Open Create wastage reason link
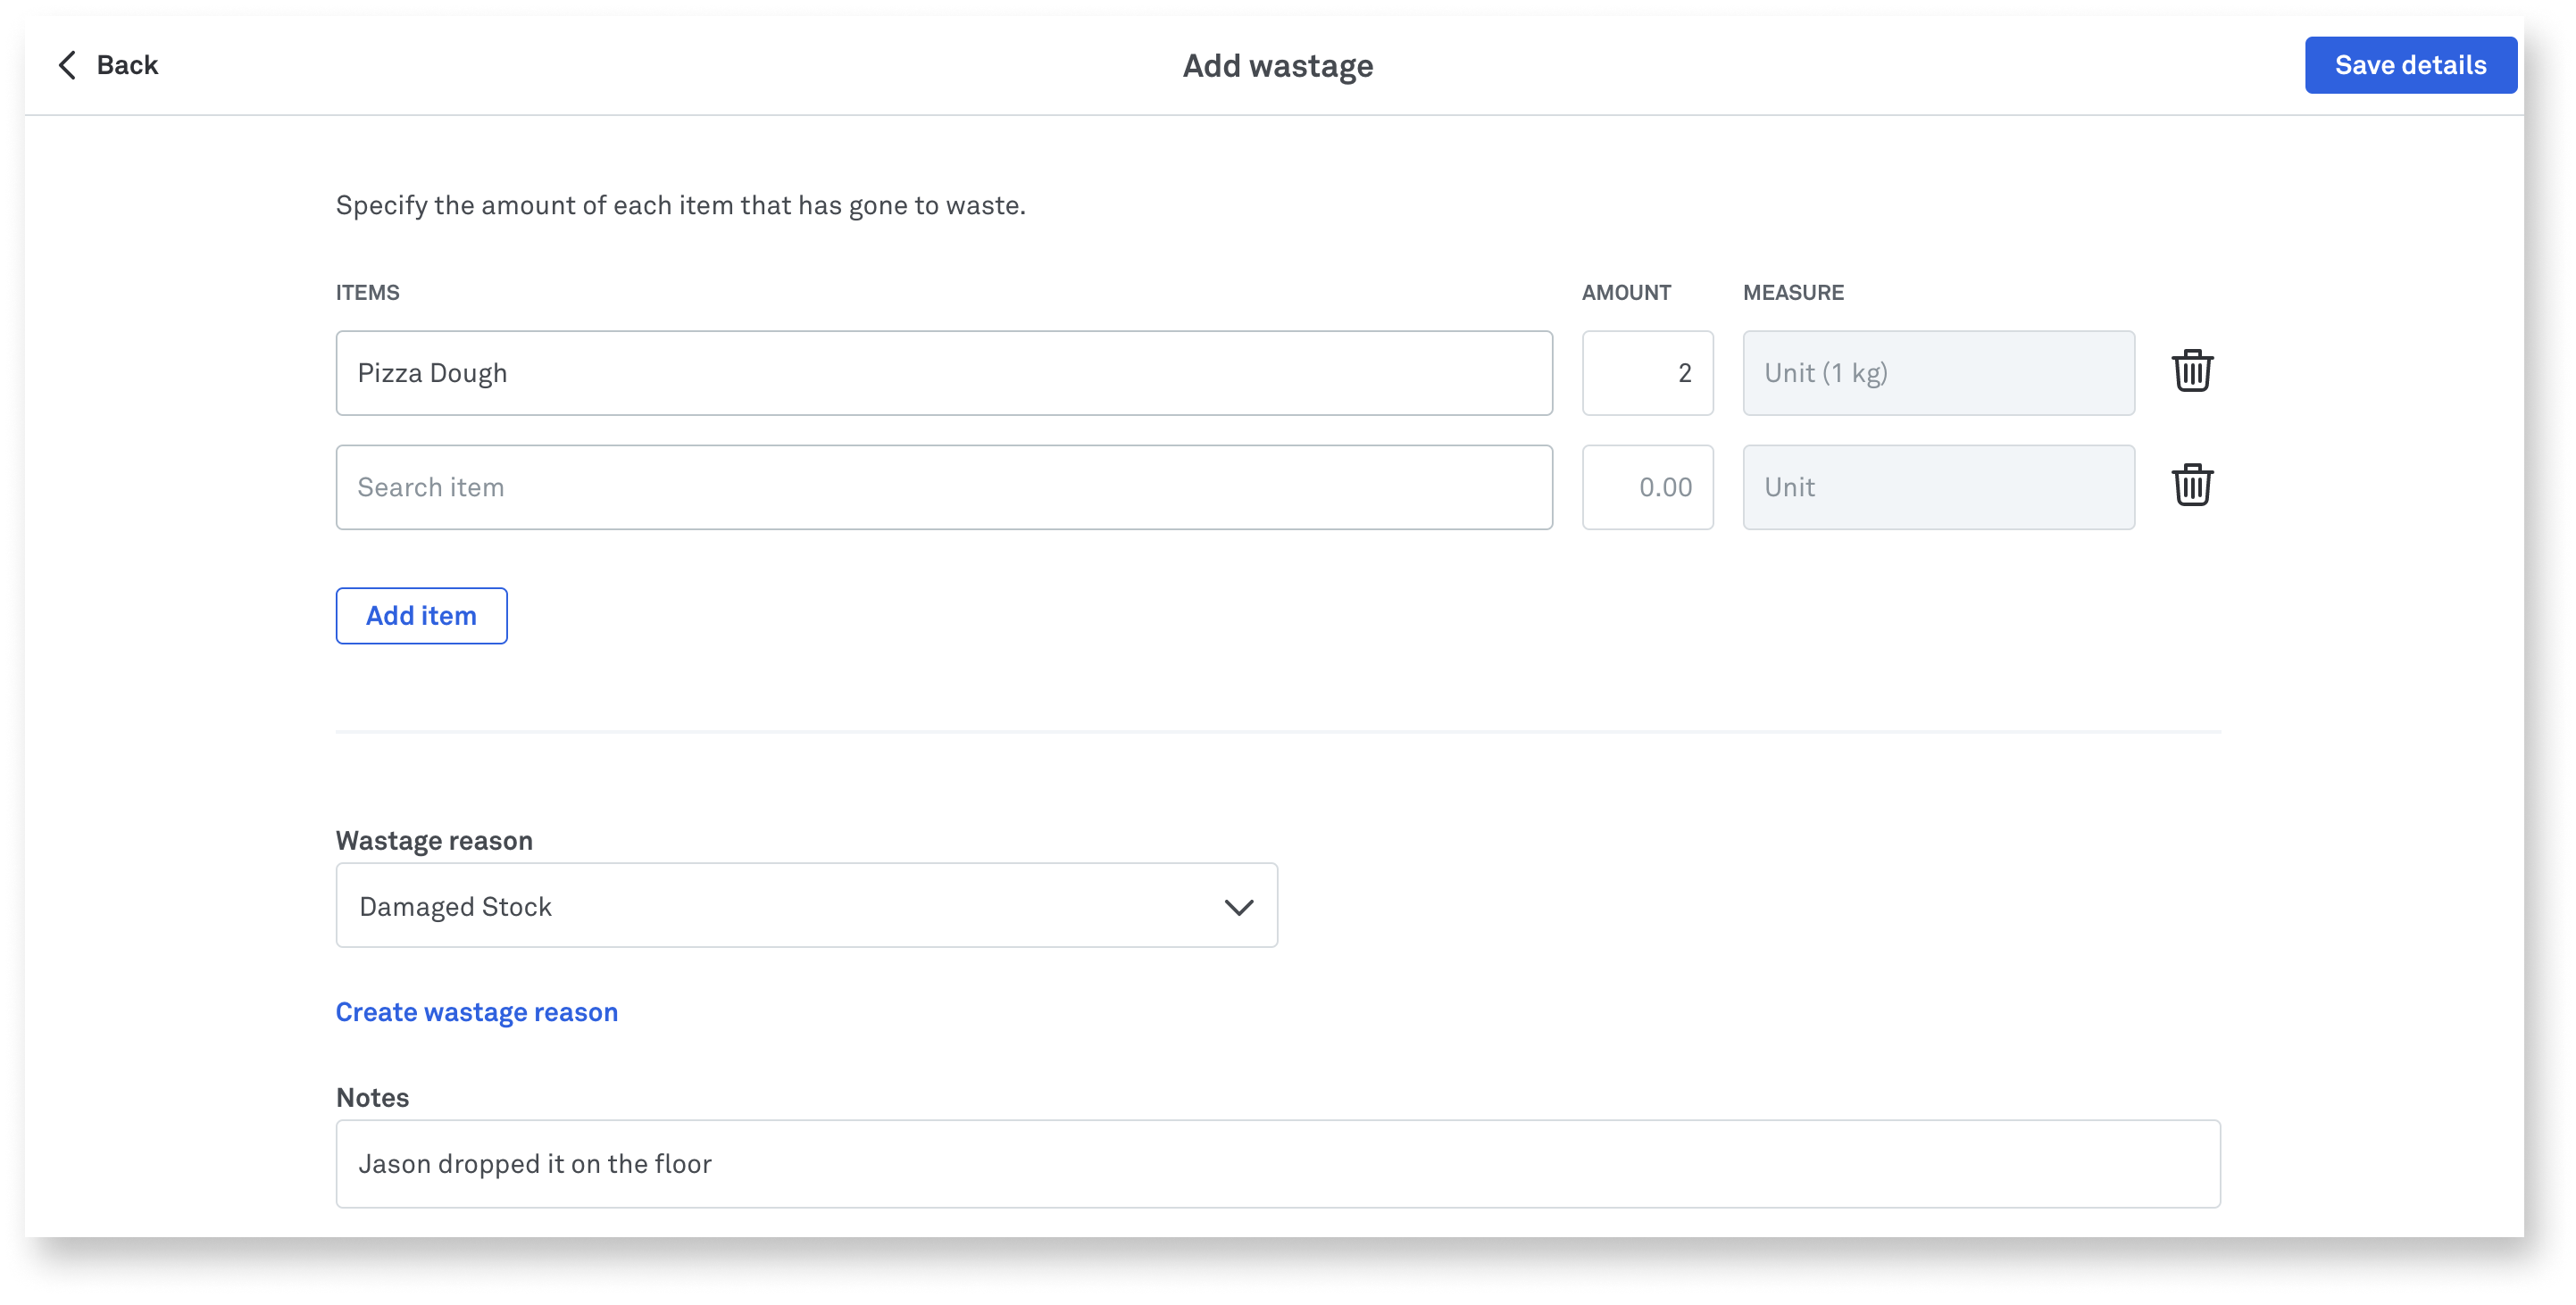 click(477, 1012)
